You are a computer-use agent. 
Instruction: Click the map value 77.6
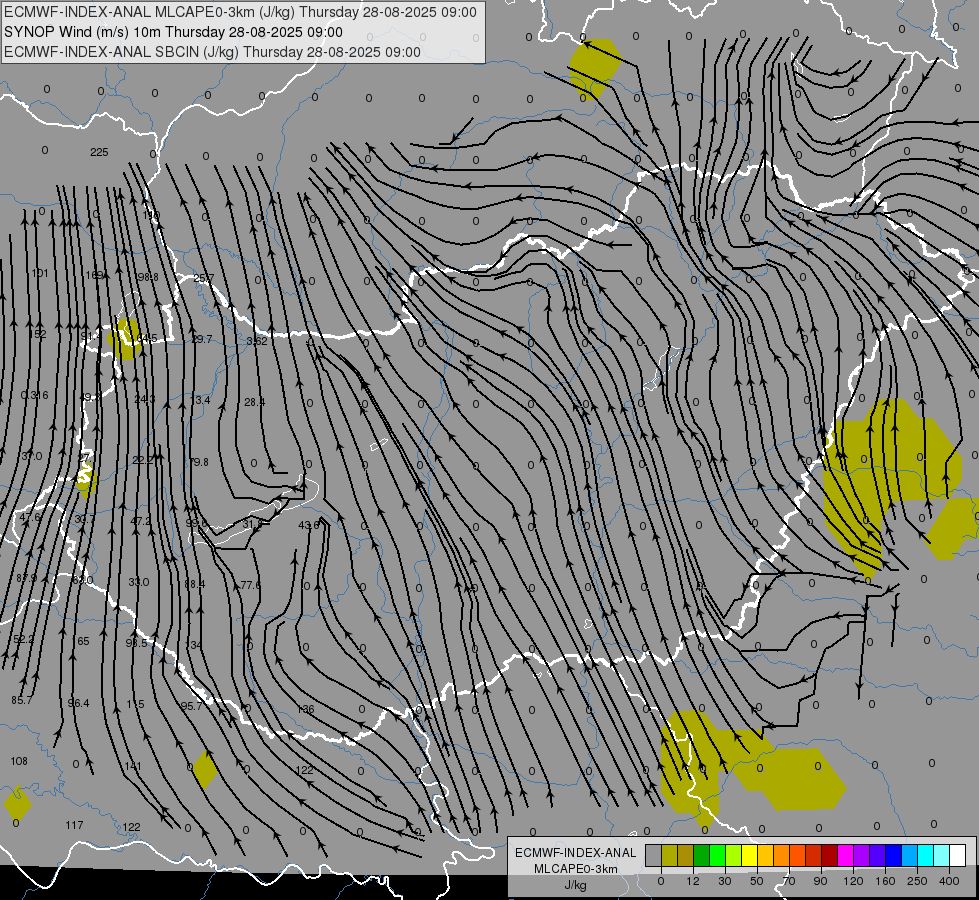tap(250, 585)
